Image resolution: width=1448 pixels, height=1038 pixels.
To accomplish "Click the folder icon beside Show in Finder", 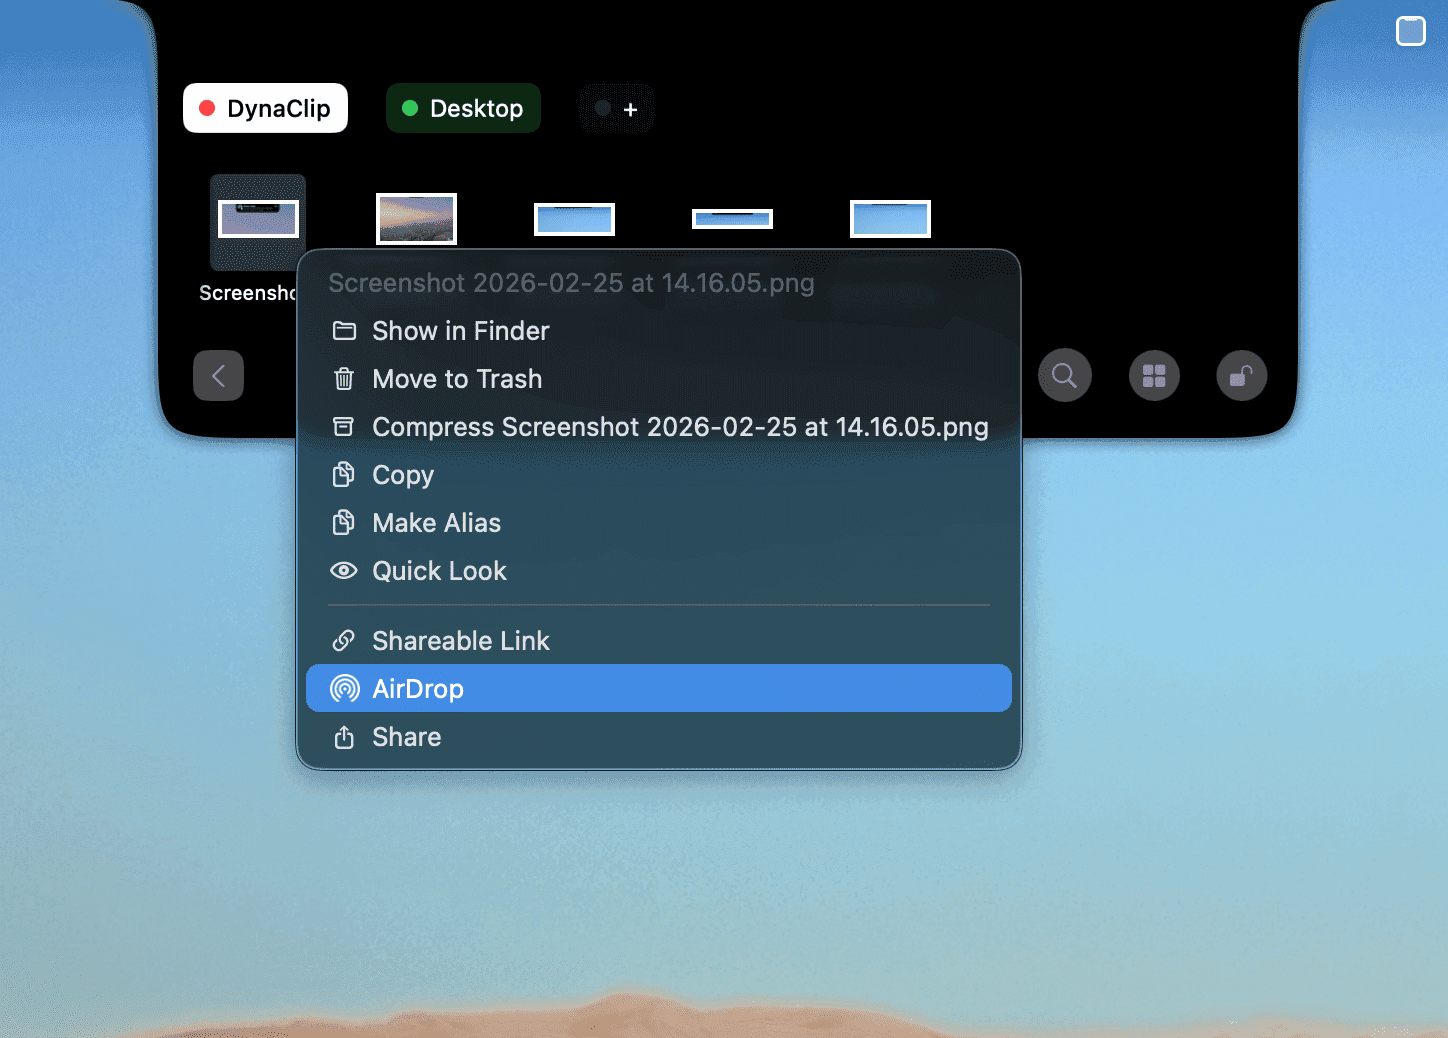I will 344,331.
